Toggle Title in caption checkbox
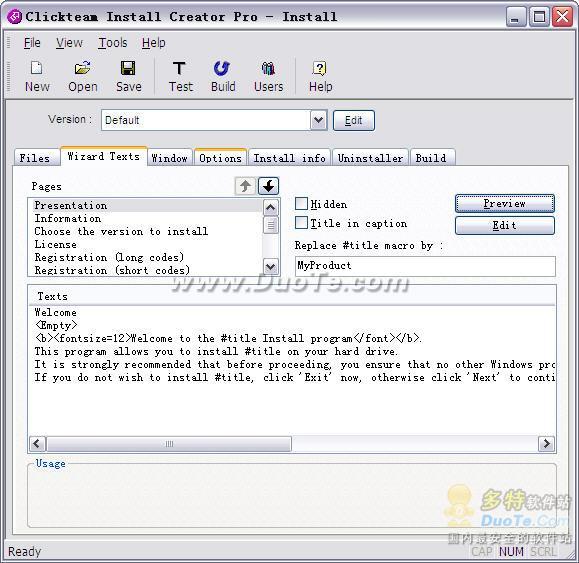Image resolution: width=579 pixels, height=563 pixels. click(301, 223)
